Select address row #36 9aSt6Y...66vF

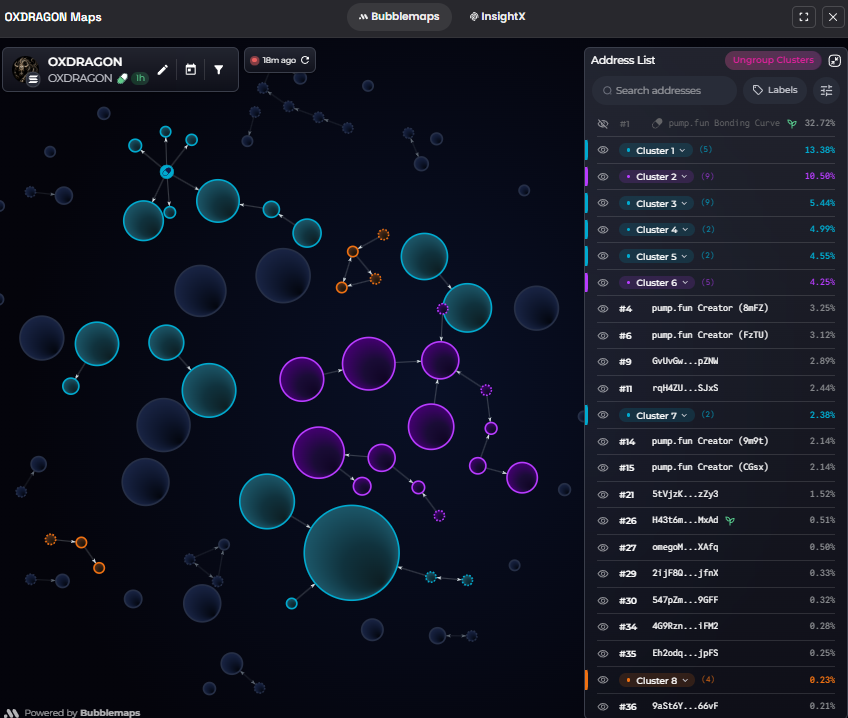coord(716,706)
